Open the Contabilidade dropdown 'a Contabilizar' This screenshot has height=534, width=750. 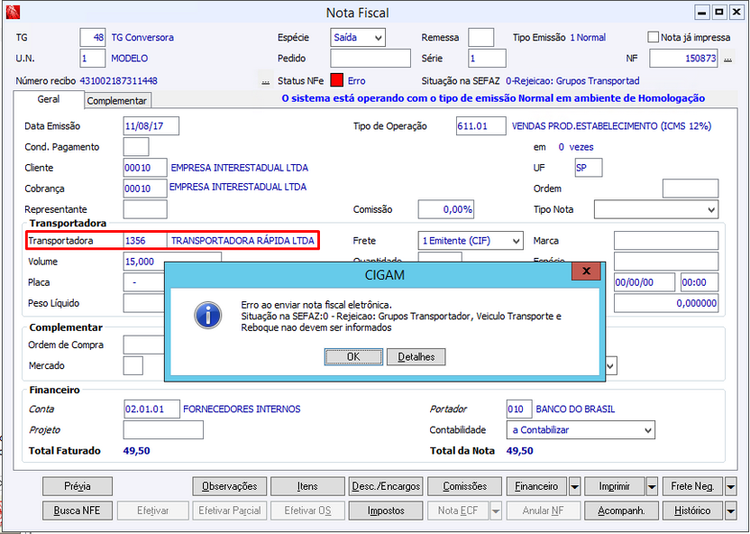(581, 430)
